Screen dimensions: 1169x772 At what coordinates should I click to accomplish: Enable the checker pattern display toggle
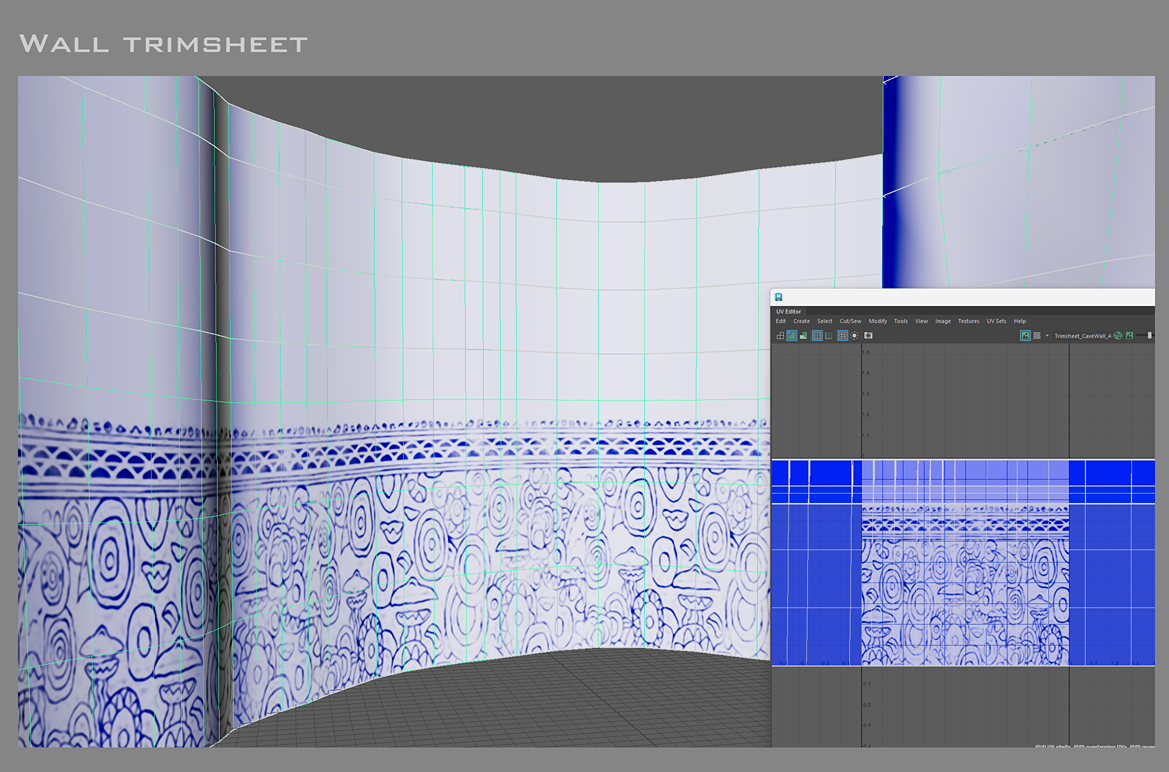(1035, 335)
